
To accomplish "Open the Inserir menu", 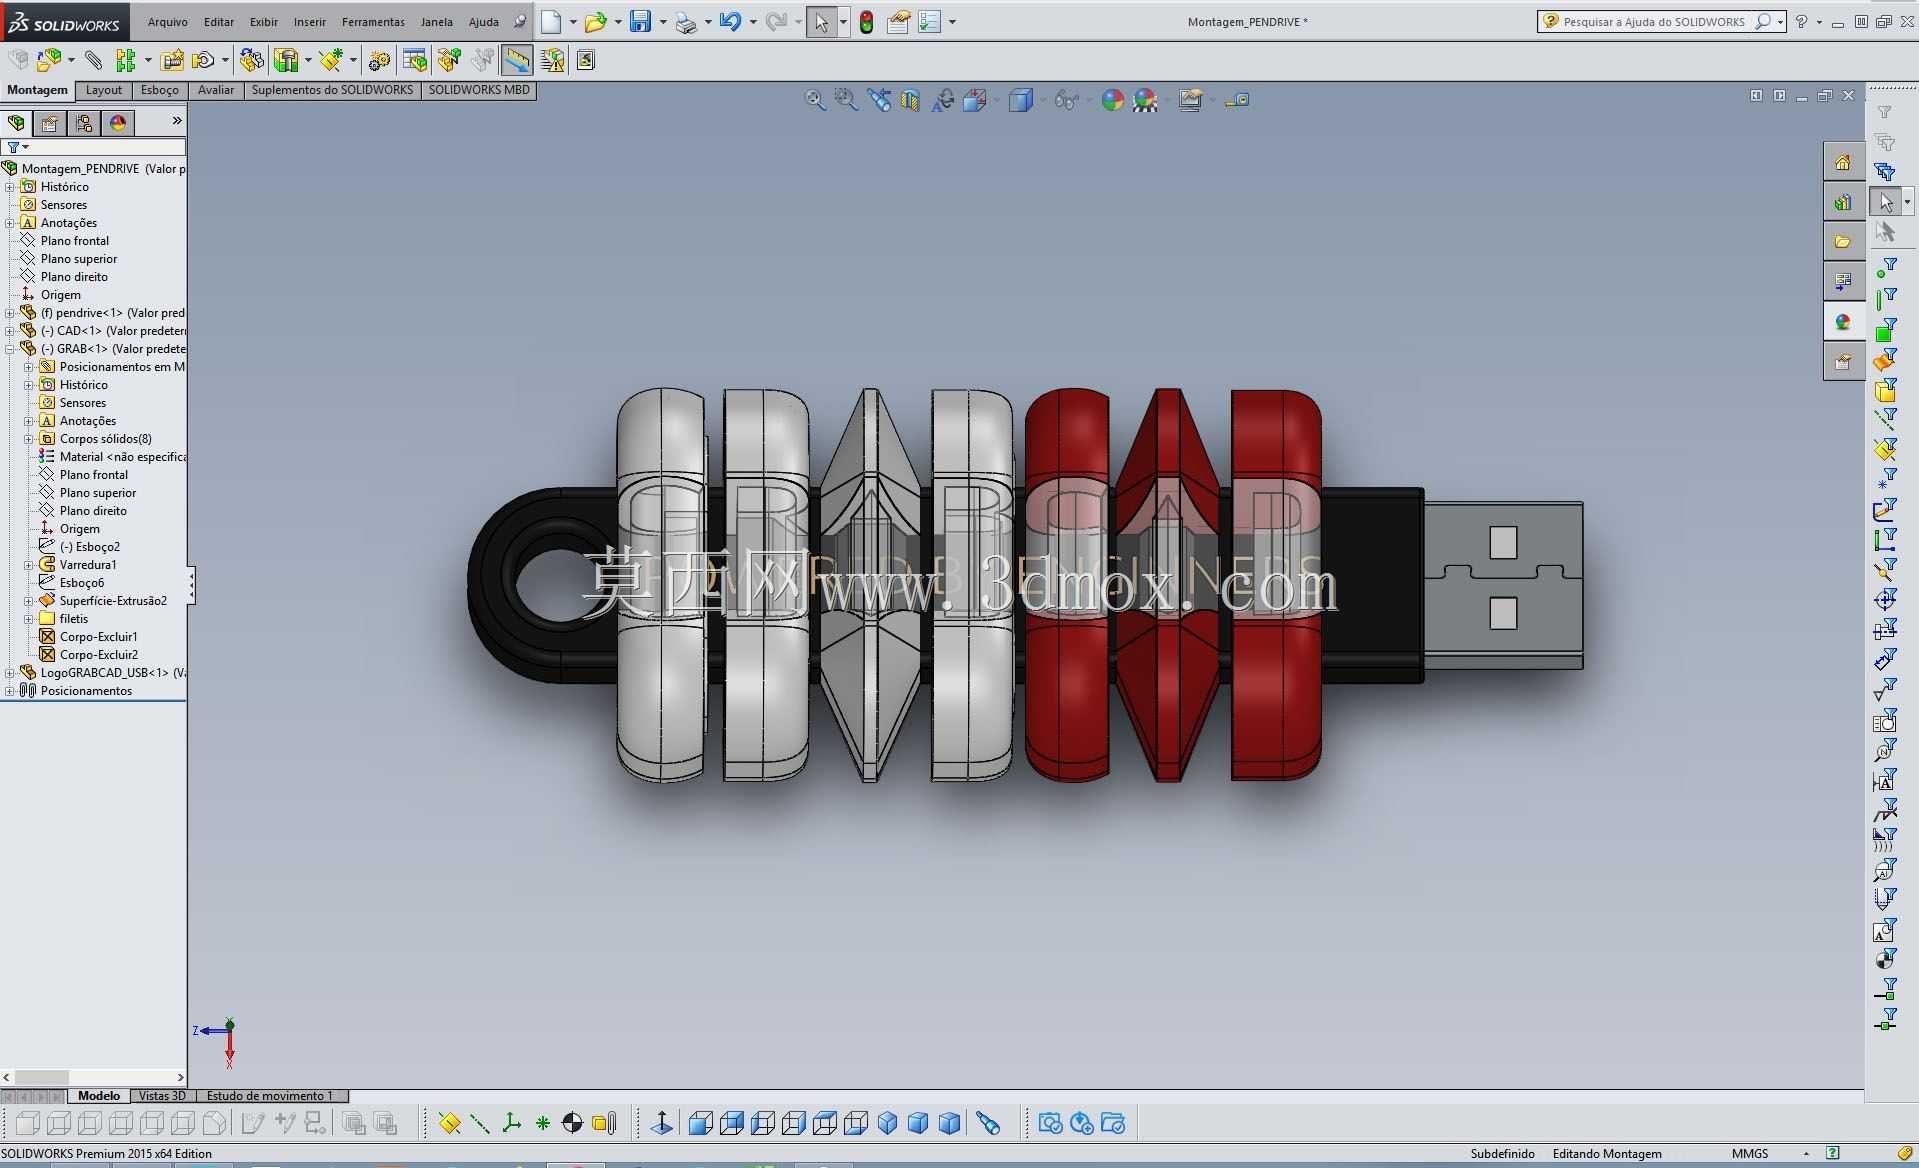I will 309,22.
